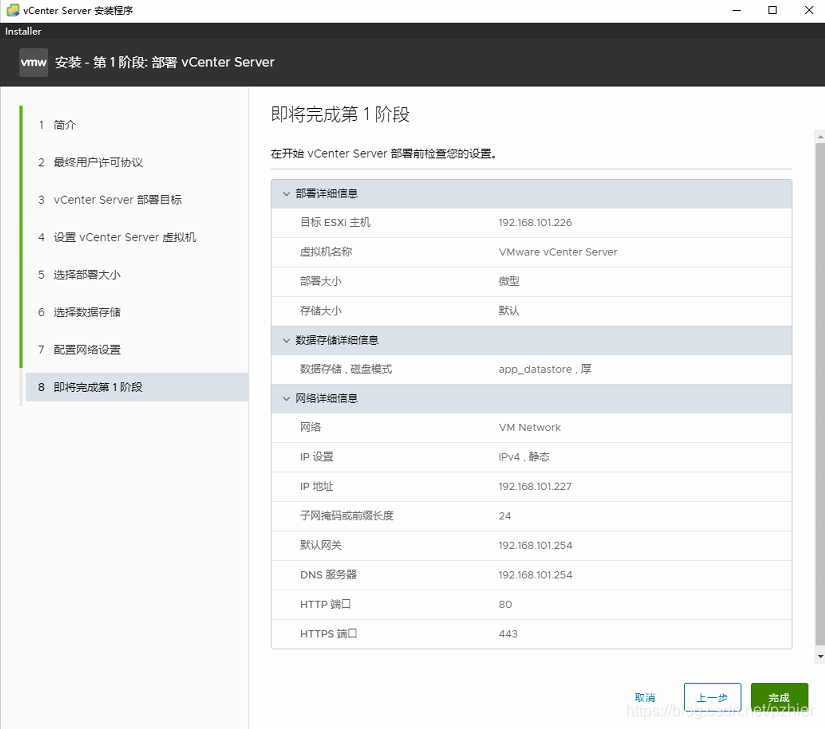Click the 部署大小 label
825x729 pixels.
[320, 281]
